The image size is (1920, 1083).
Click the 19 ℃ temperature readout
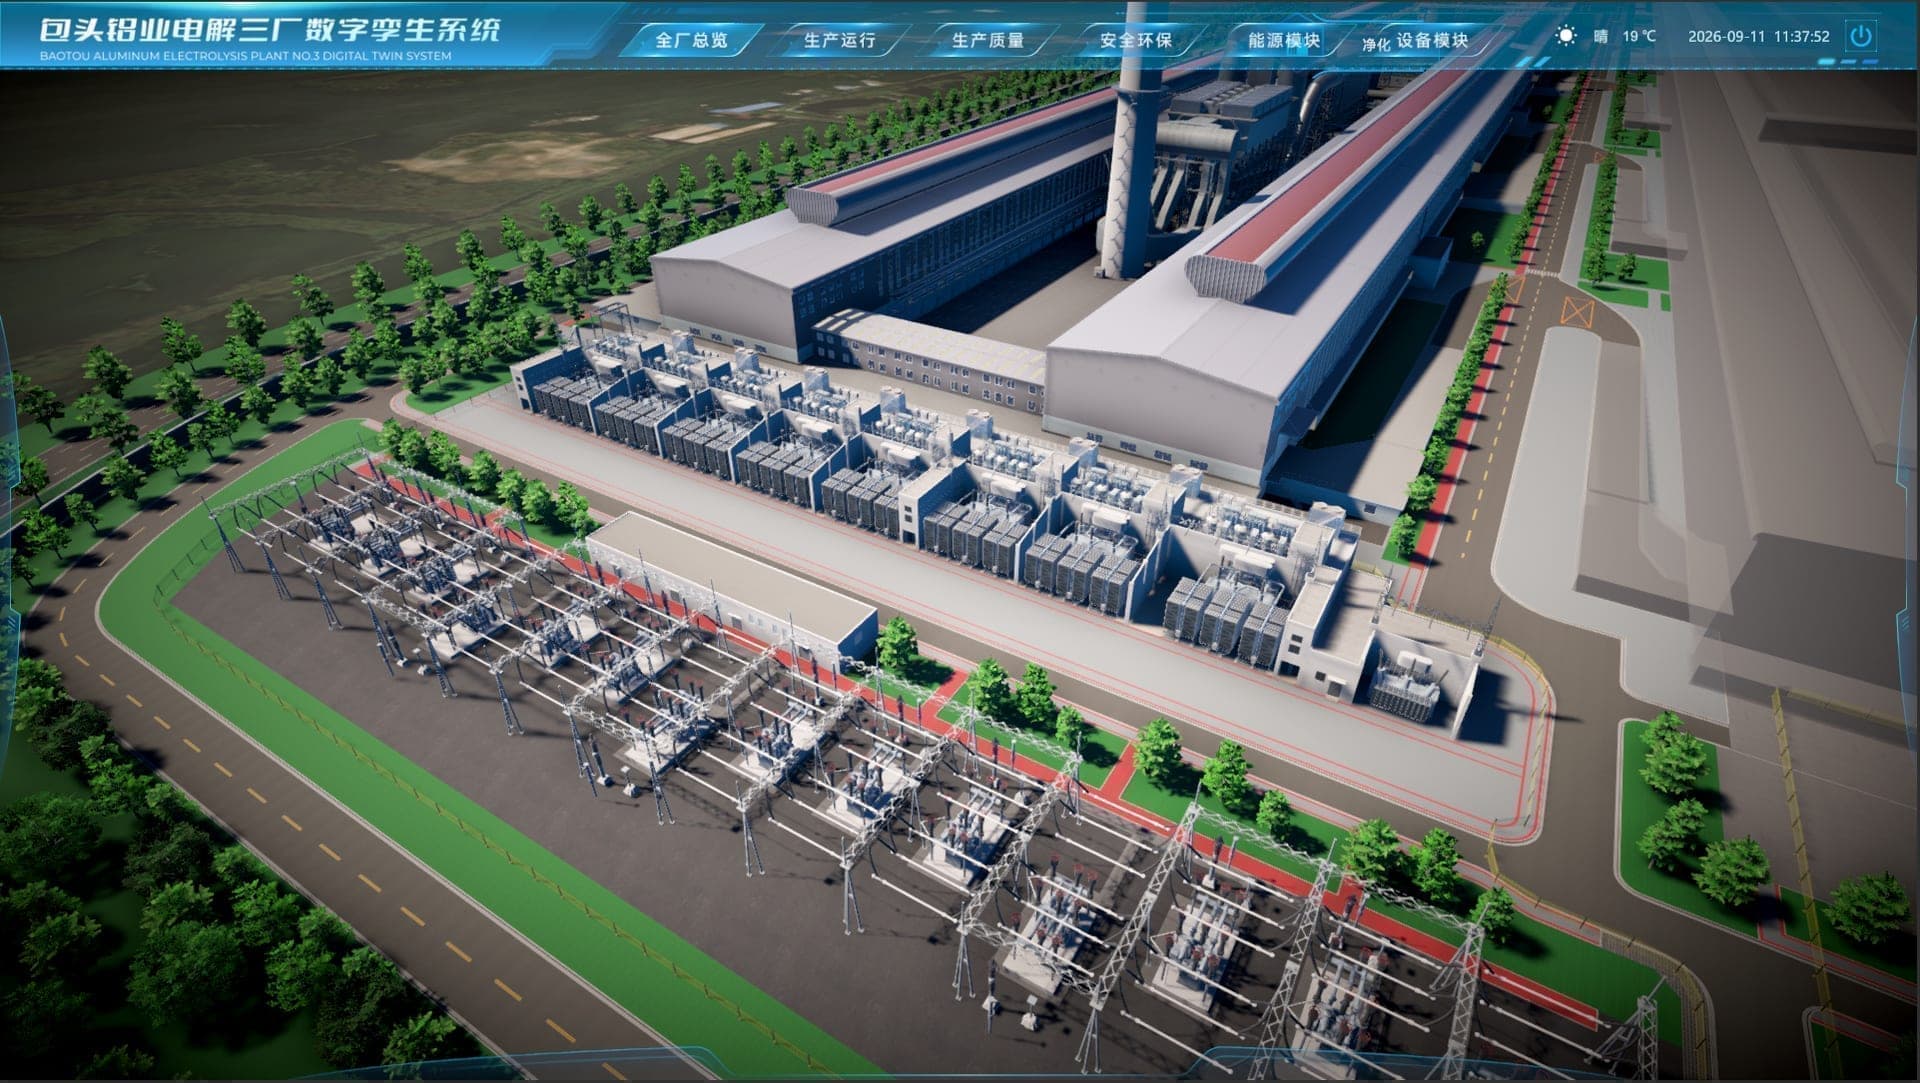tap(1639, 36)
